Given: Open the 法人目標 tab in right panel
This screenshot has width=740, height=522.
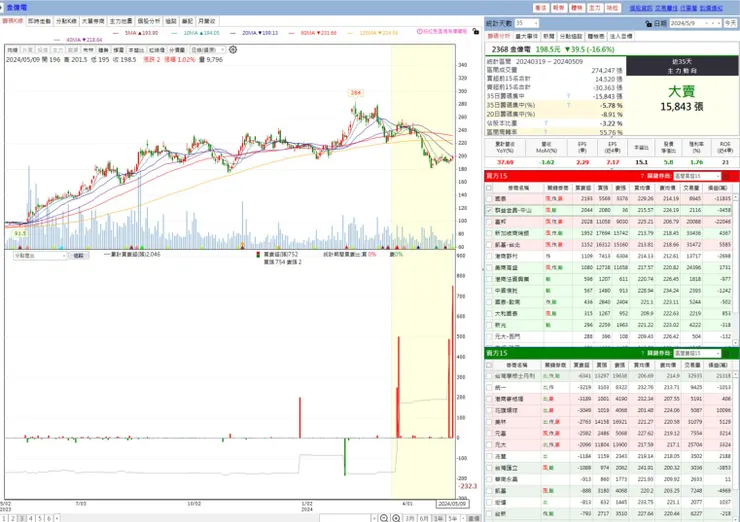Looking at the screenshot, I should pos(621,36).
